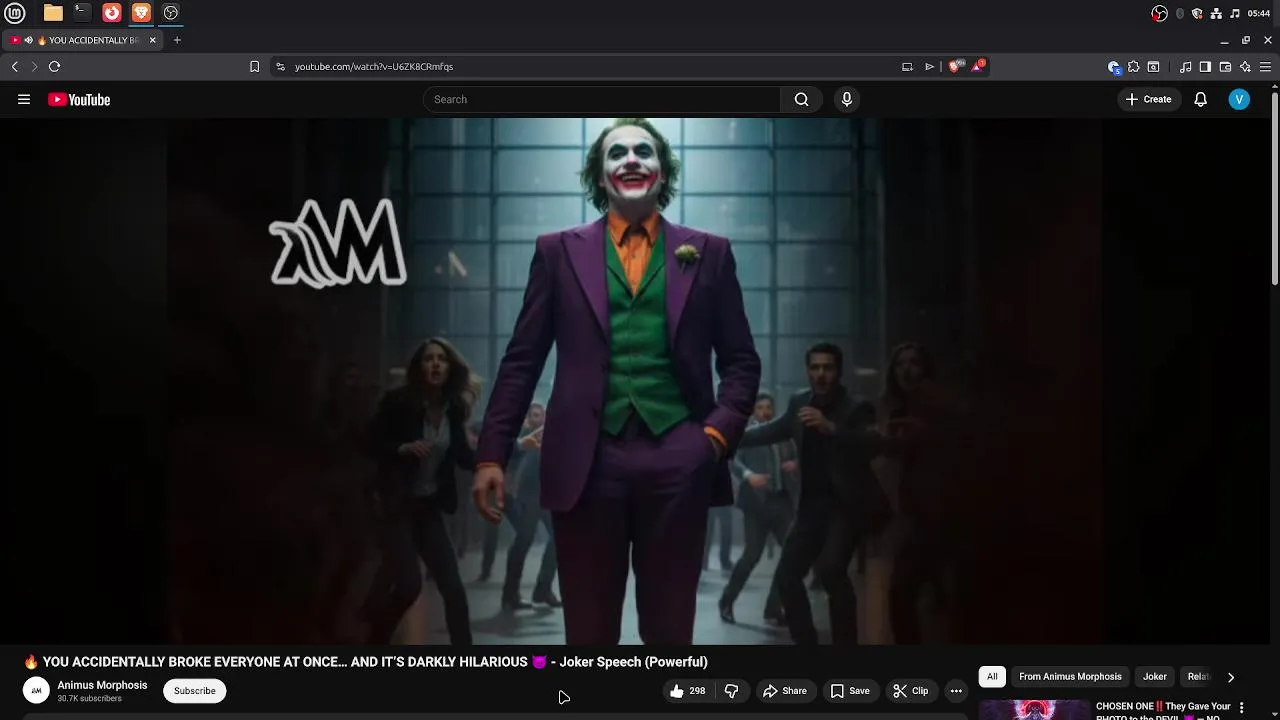This screenshot has width=1280, height=720.
Task: Bookmark this page
Action: [x=254, y=66]
